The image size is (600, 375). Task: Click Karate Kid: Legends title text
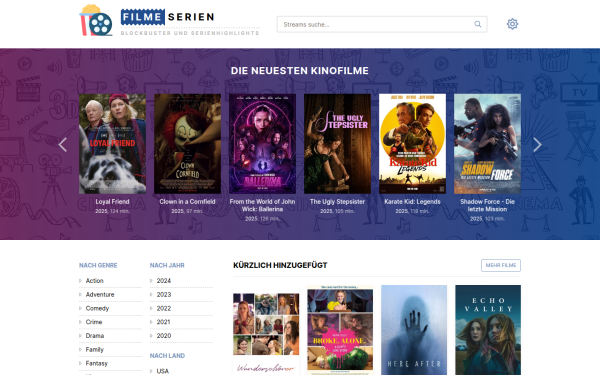point(412,202)
